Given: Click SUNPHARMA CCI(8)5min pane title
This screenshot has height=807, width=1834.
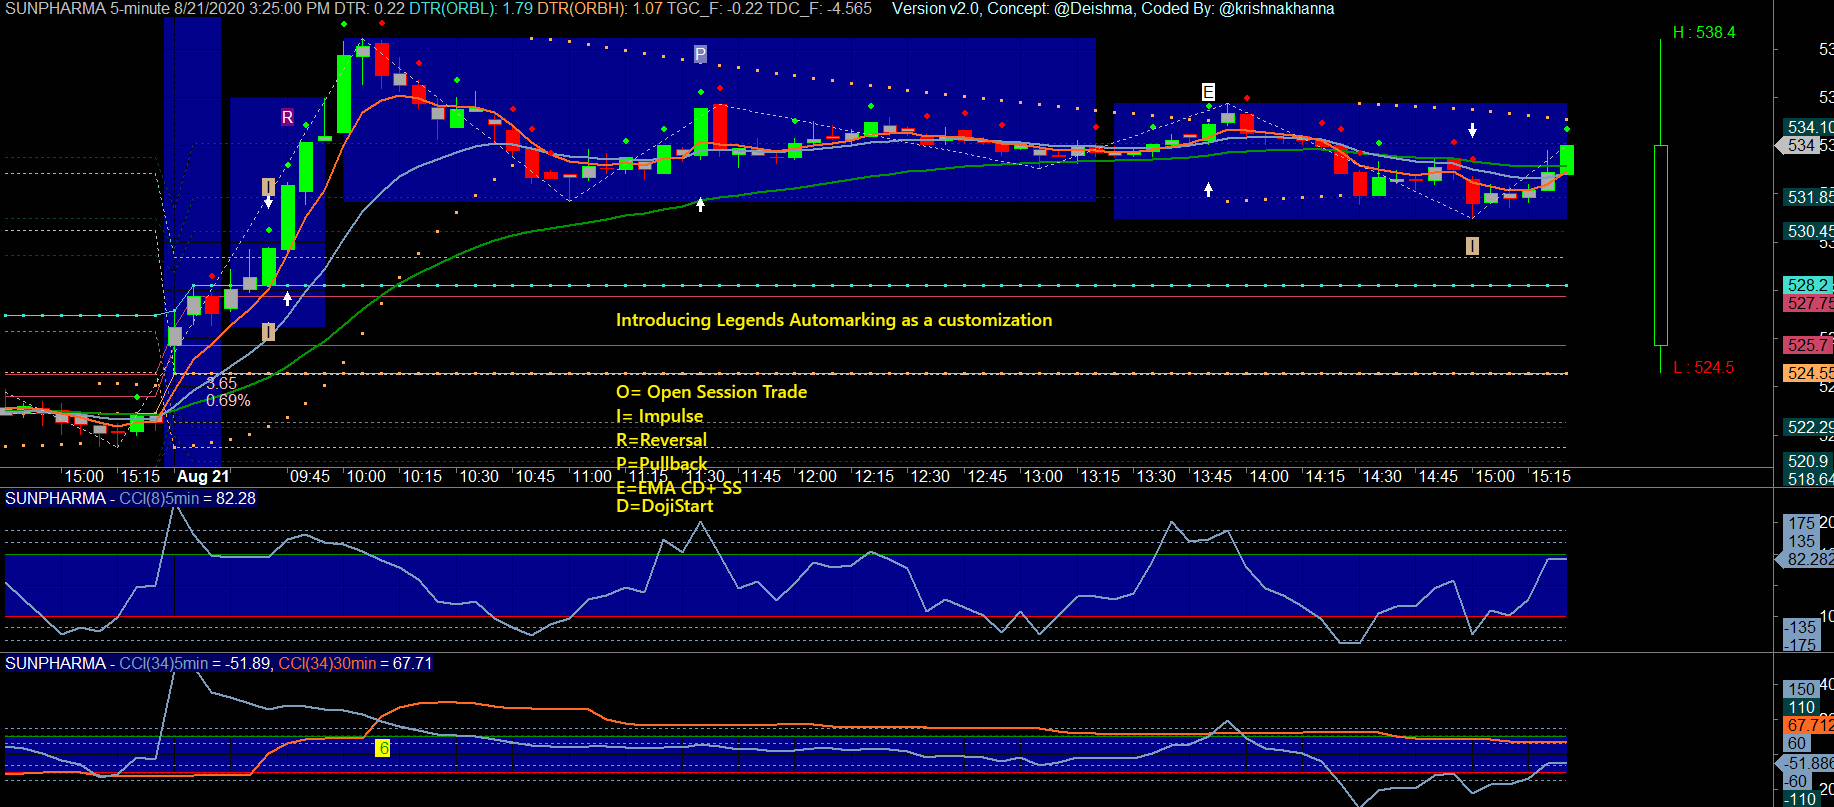Looking at the screenshot, I should [x=130, y=498].
